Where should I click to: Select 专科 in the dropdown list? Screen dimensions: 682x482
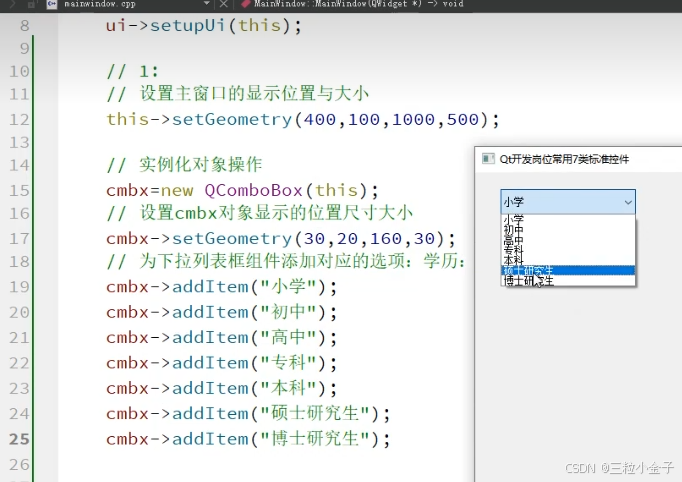[x=568, y=250]
